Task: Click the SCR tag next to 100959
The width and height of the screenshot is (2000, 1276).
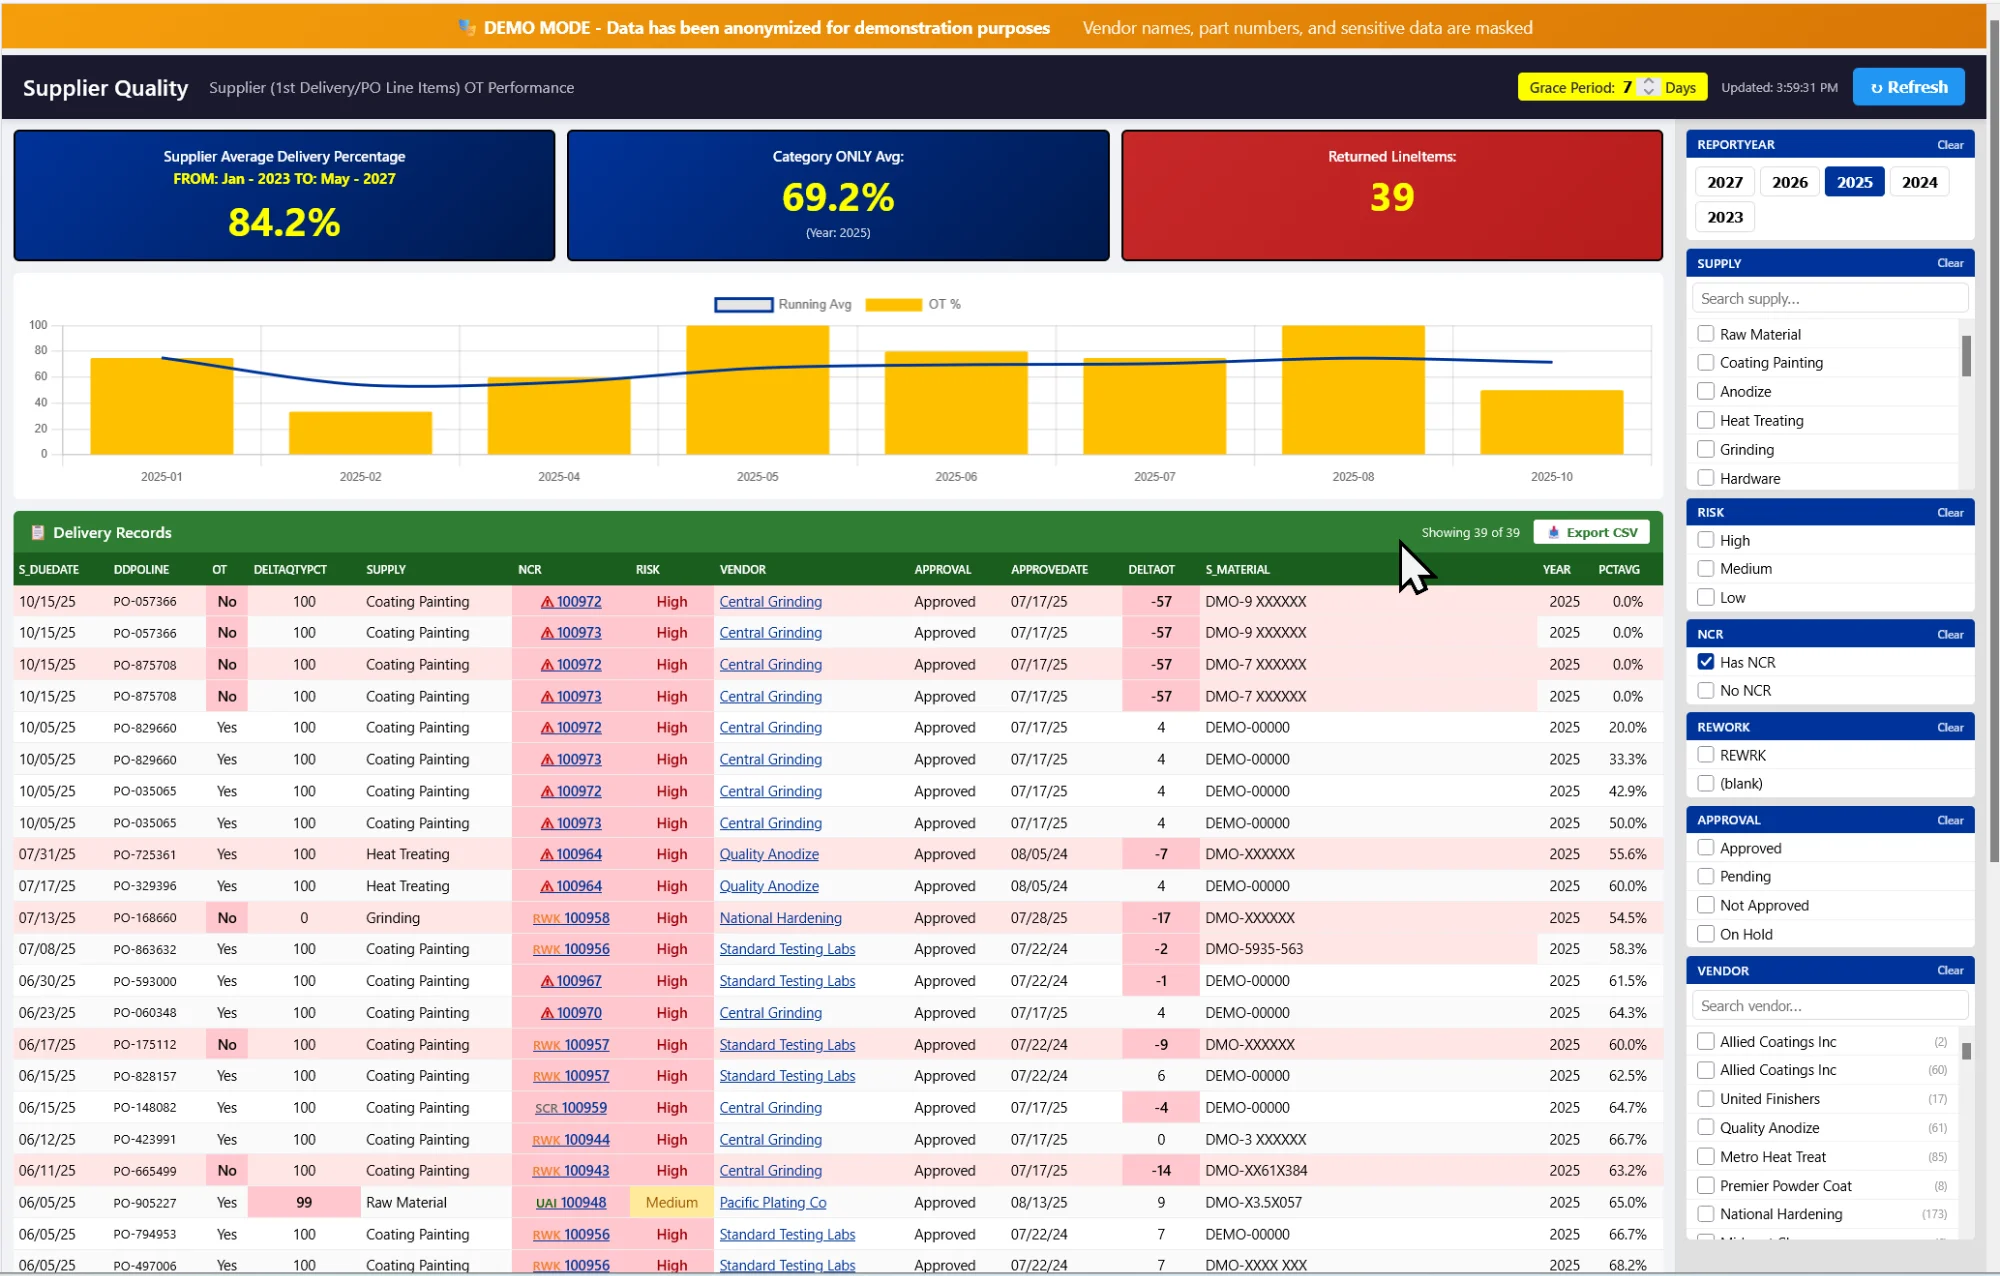Action: (x=546, y=1109)
